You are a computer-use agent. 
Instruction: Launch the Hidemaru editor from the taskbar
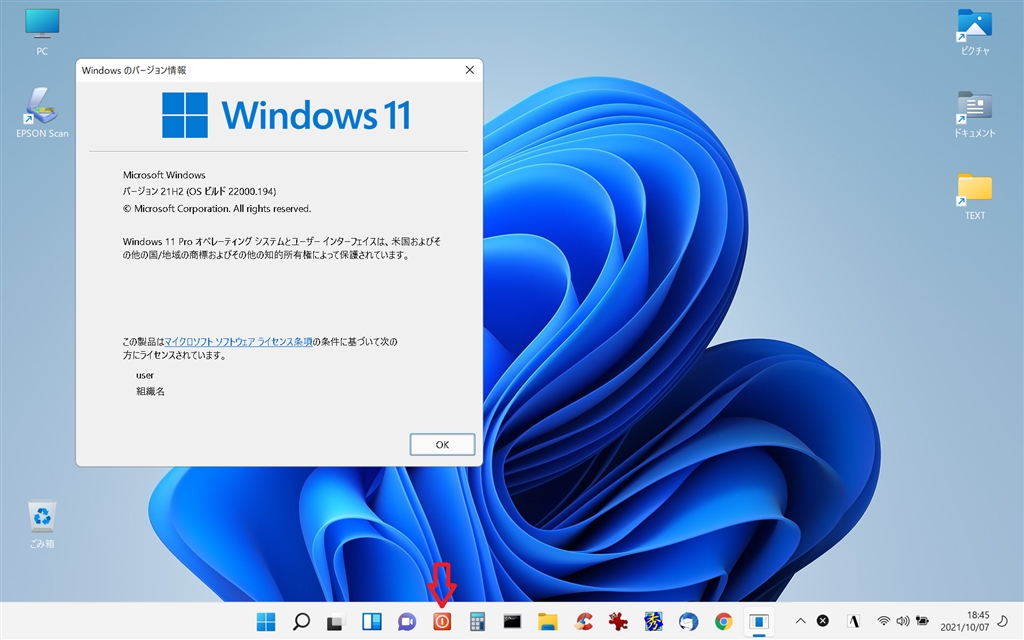653,622
